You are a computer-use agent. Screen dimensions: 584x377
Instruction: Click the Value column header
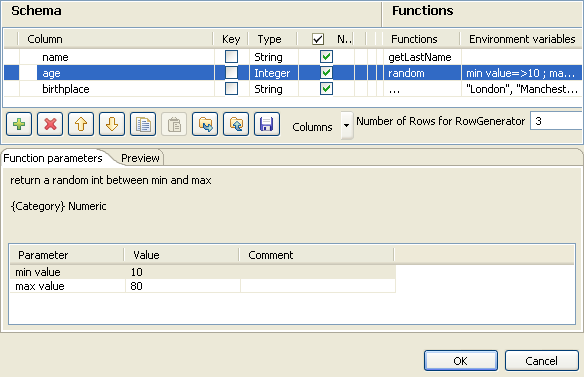pos(181,255)
